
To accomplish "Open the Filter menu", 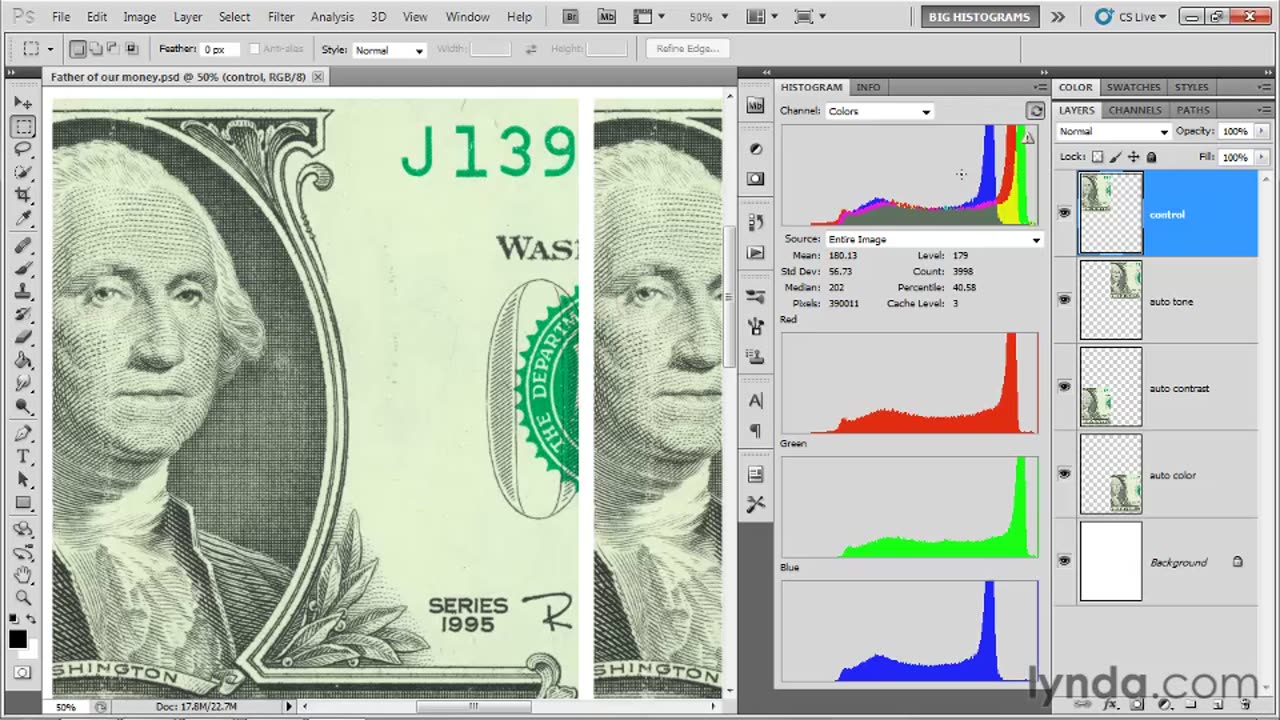I will (281, 17).
